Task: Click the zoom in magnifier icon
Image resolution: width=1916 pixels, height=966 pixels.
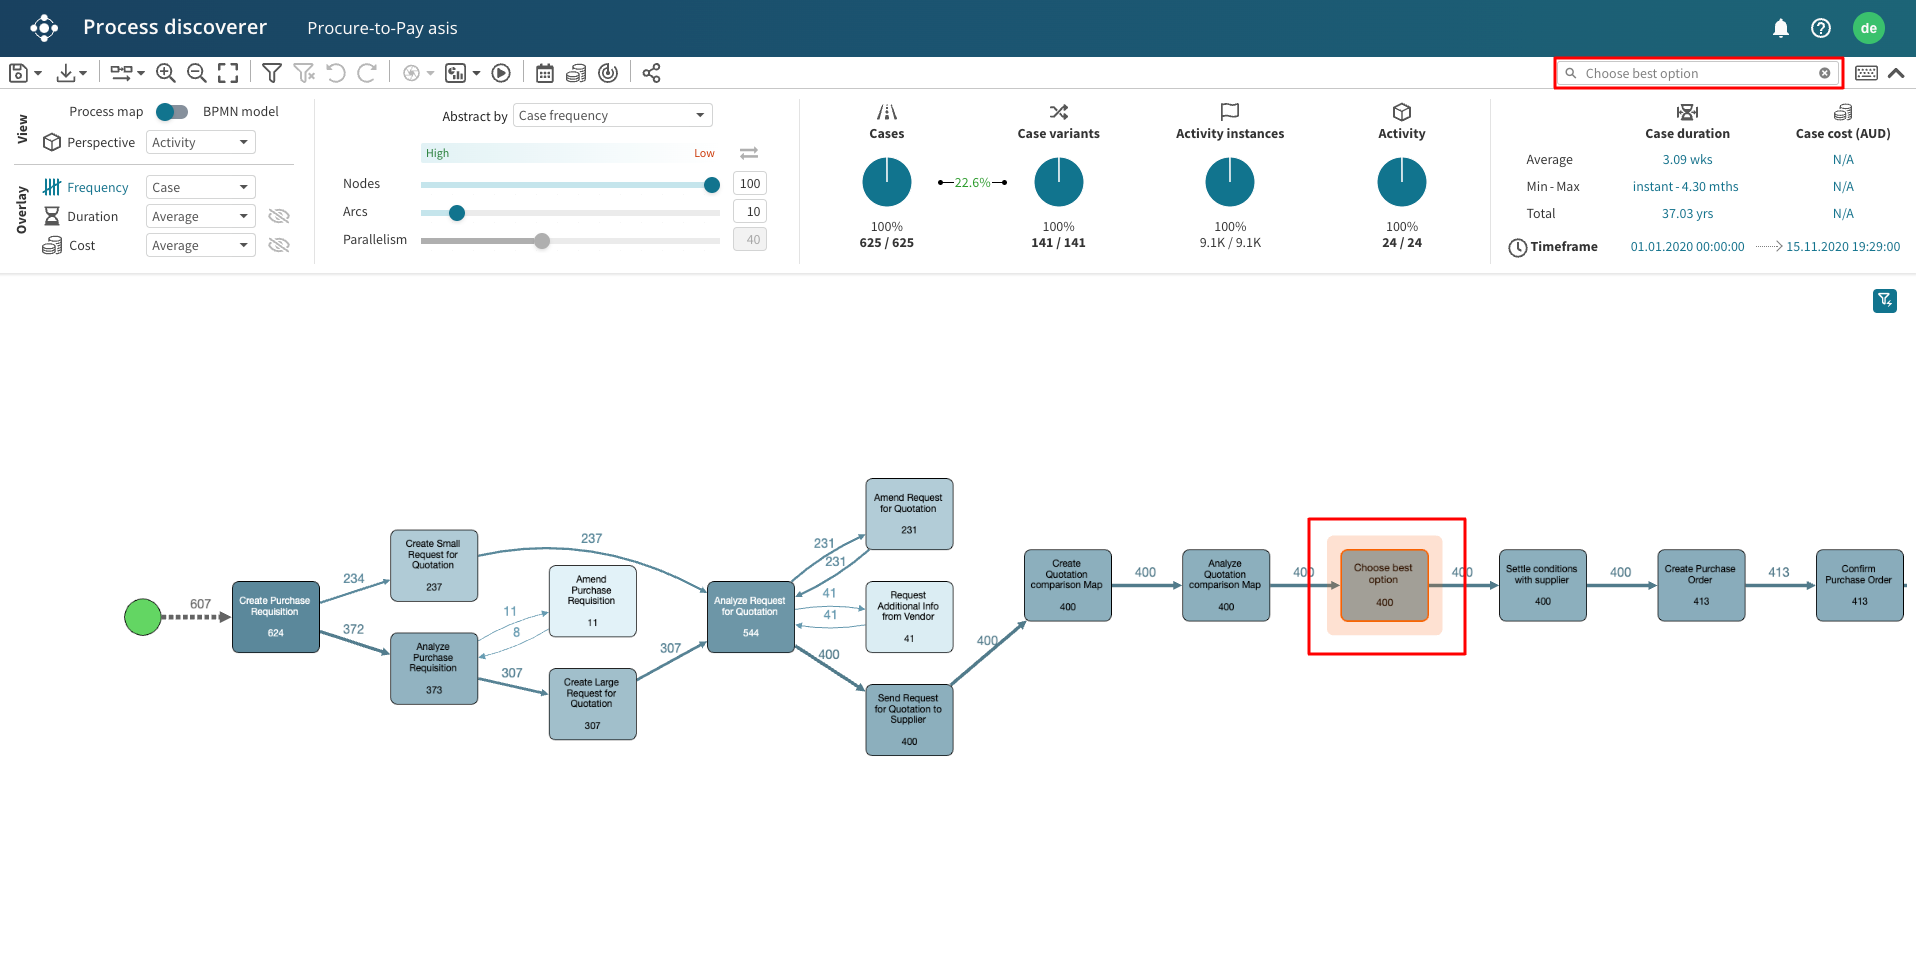Action: (x=166, y=73)
